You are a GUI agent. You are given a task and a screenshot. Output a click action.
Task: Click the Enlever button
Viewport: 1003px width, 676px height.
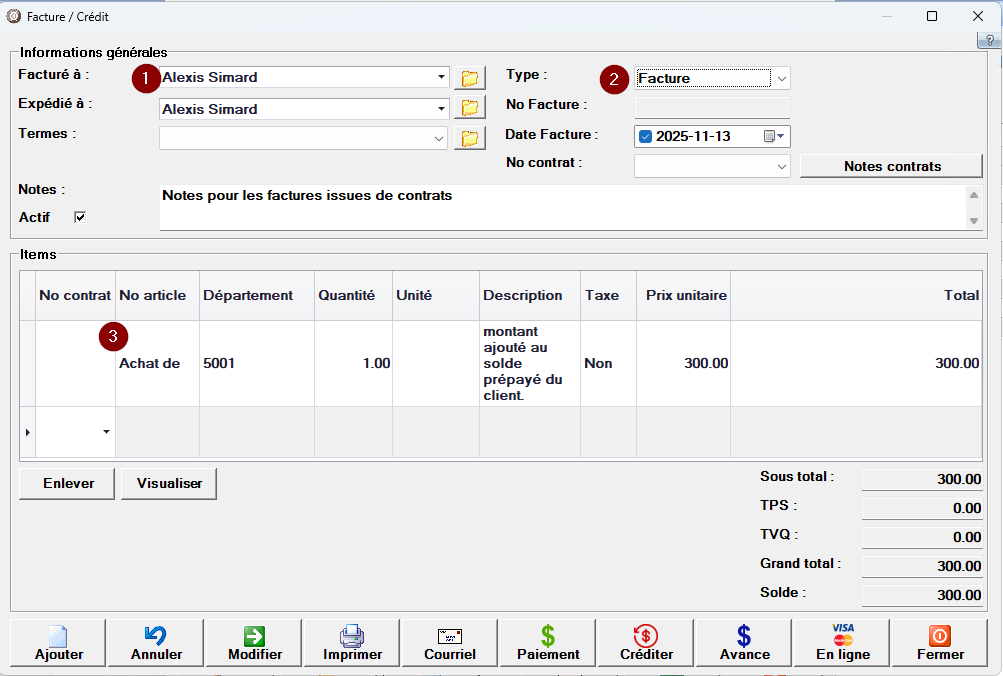(68, 483)
